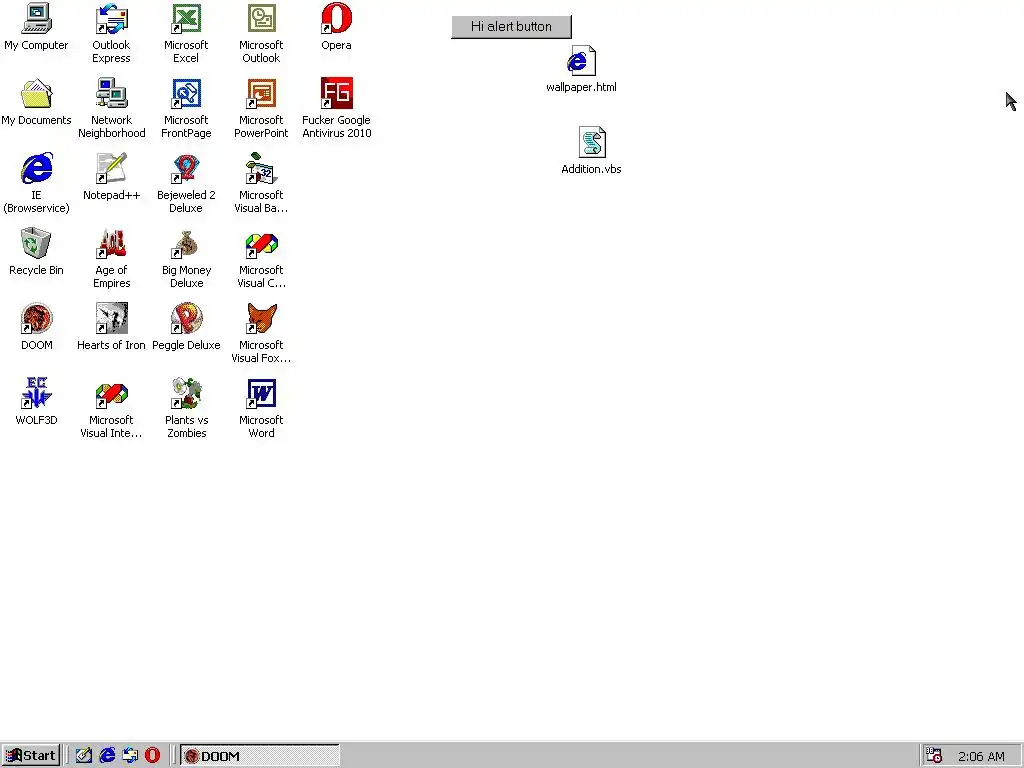This screenshot has height=768, width=1024.
Task: Switch to the DOOM taskbar button
Action: point(259,756)
